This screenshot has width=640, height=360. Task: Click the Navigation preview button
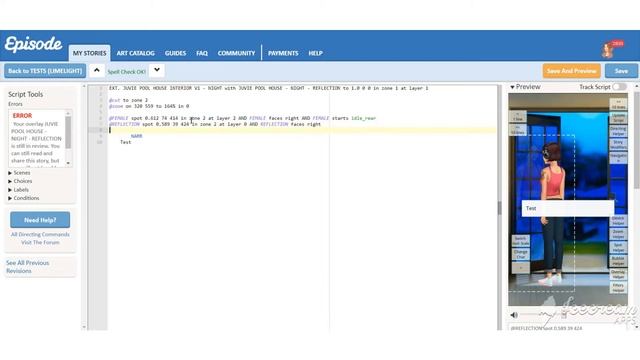(x=618, y=158)
